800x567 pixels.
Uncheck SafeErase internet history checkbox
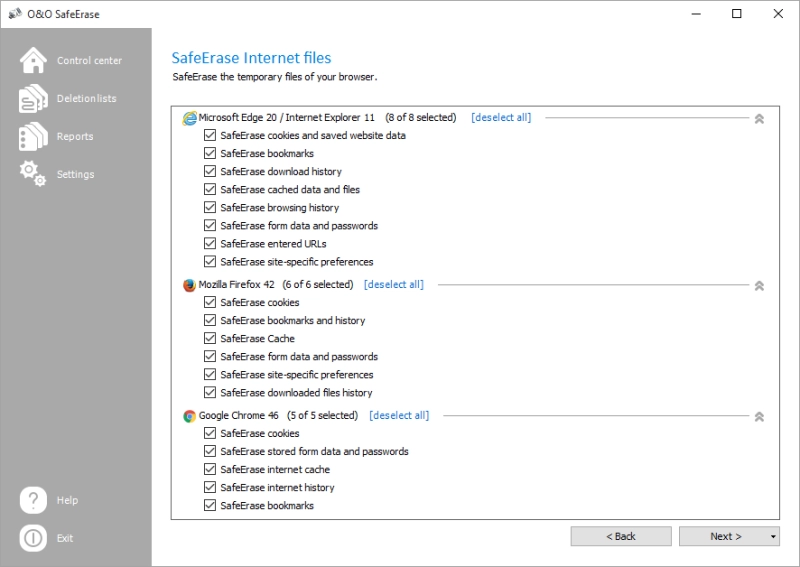[x=210, y=487]
